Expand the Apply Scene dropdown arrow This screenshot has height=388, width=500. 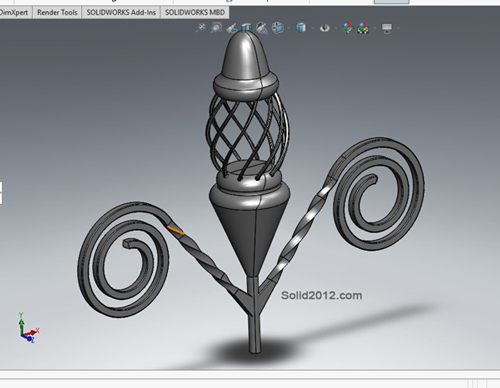tap(375, 28)
